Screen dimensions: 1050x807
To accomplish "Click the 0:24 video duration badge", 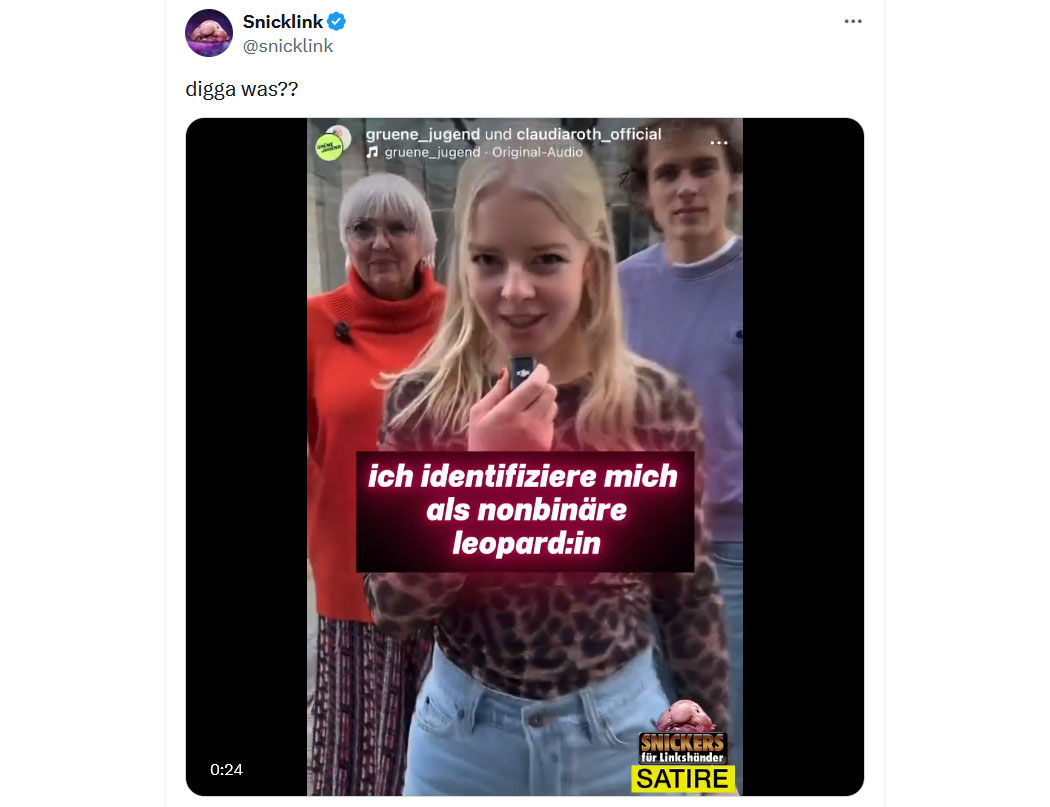I will point(226,769).
